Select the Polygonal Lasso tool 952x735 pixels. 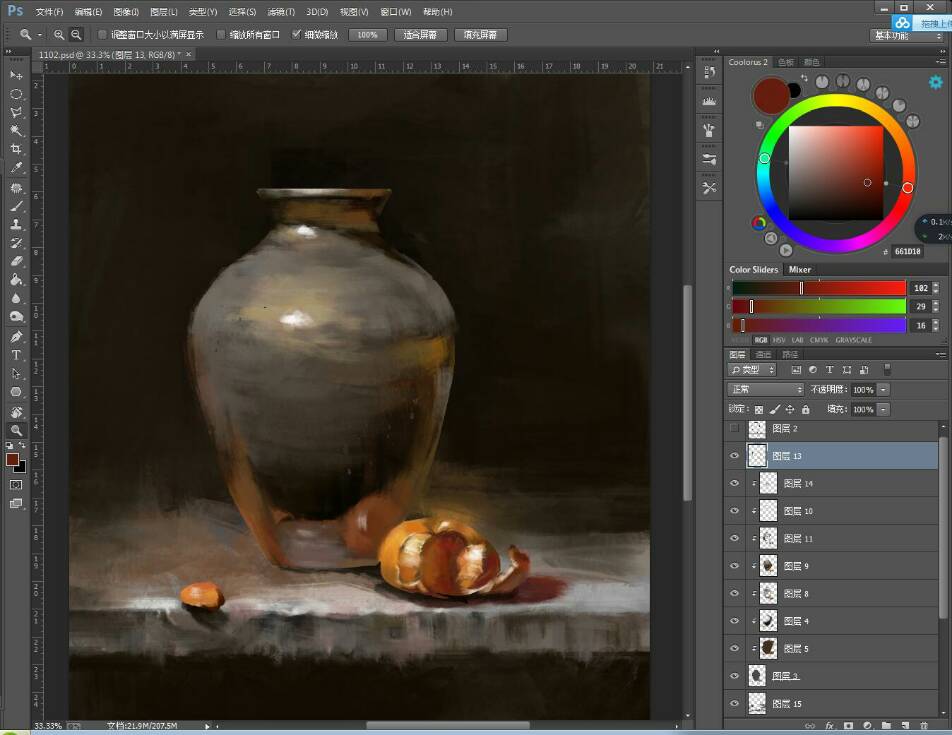[16, 112]
